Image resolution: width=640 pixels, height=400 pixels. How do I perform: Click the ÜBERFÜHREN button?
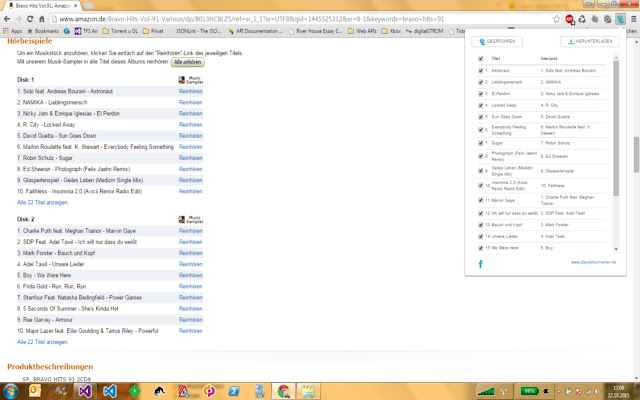coord(497,41)
